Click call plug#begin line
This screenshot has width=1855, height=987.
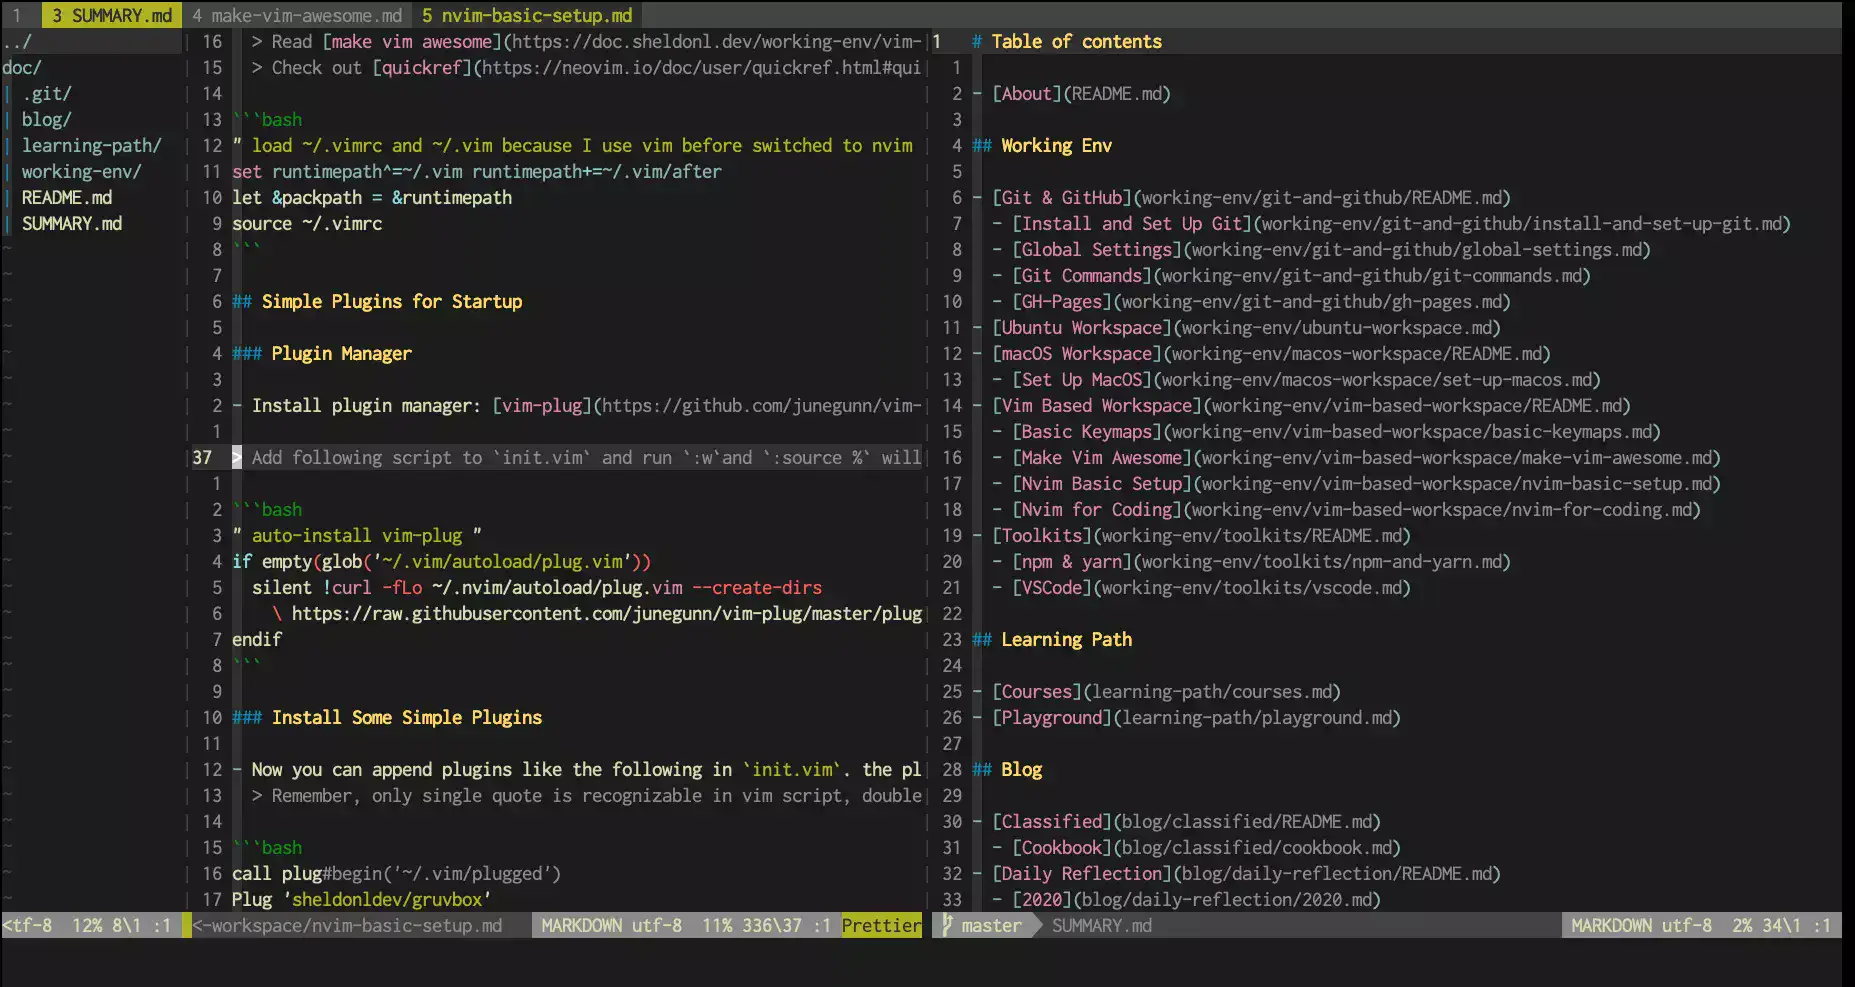coord(397,873)
